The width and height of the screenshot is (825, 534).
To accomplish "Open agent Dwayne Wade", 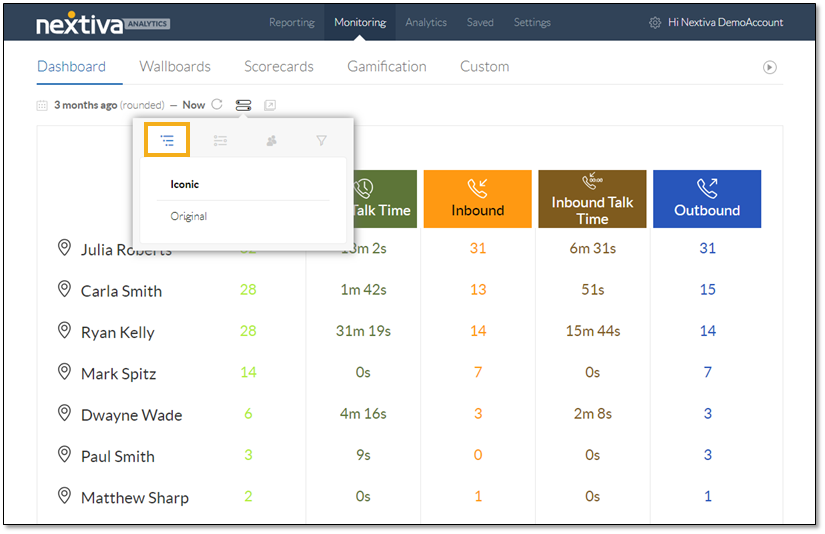I will coord(132,415).
